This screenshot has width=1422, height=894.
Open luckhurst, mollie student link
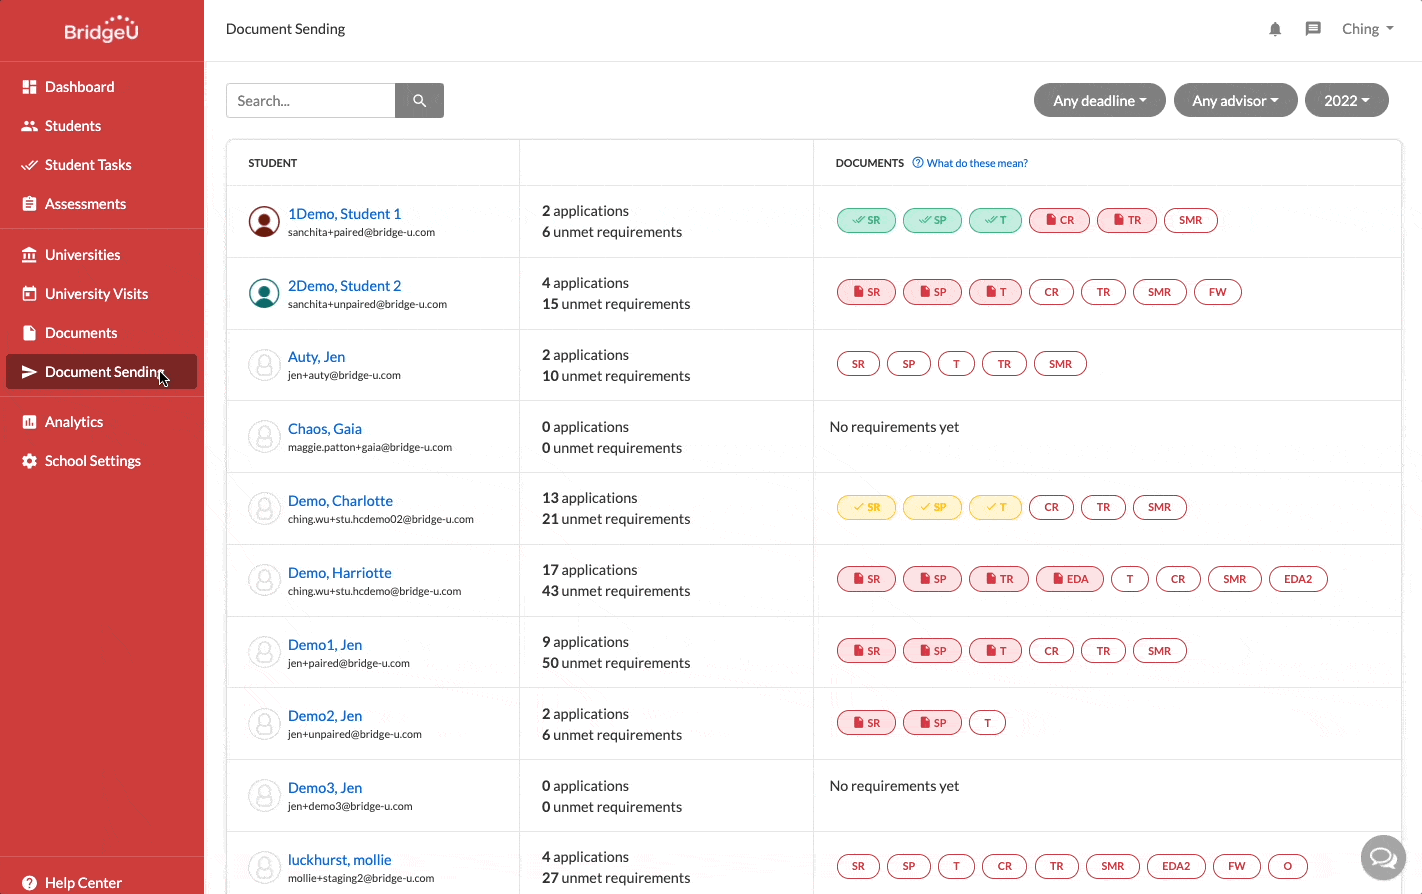coord(340,860)
